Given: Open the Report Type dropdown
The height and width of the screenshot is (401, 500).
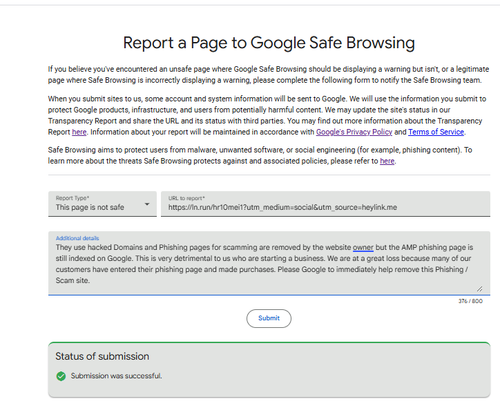Looking at the screenshot, I should (102, 204).
